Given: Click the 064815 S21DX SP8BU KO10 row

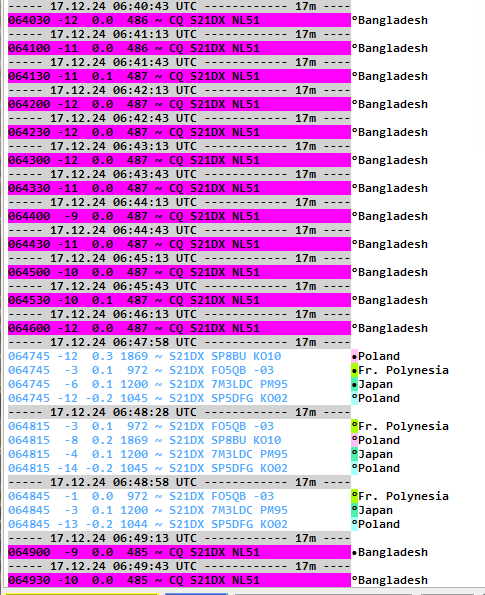Looking at the screenshot, I should click(179, 440).
